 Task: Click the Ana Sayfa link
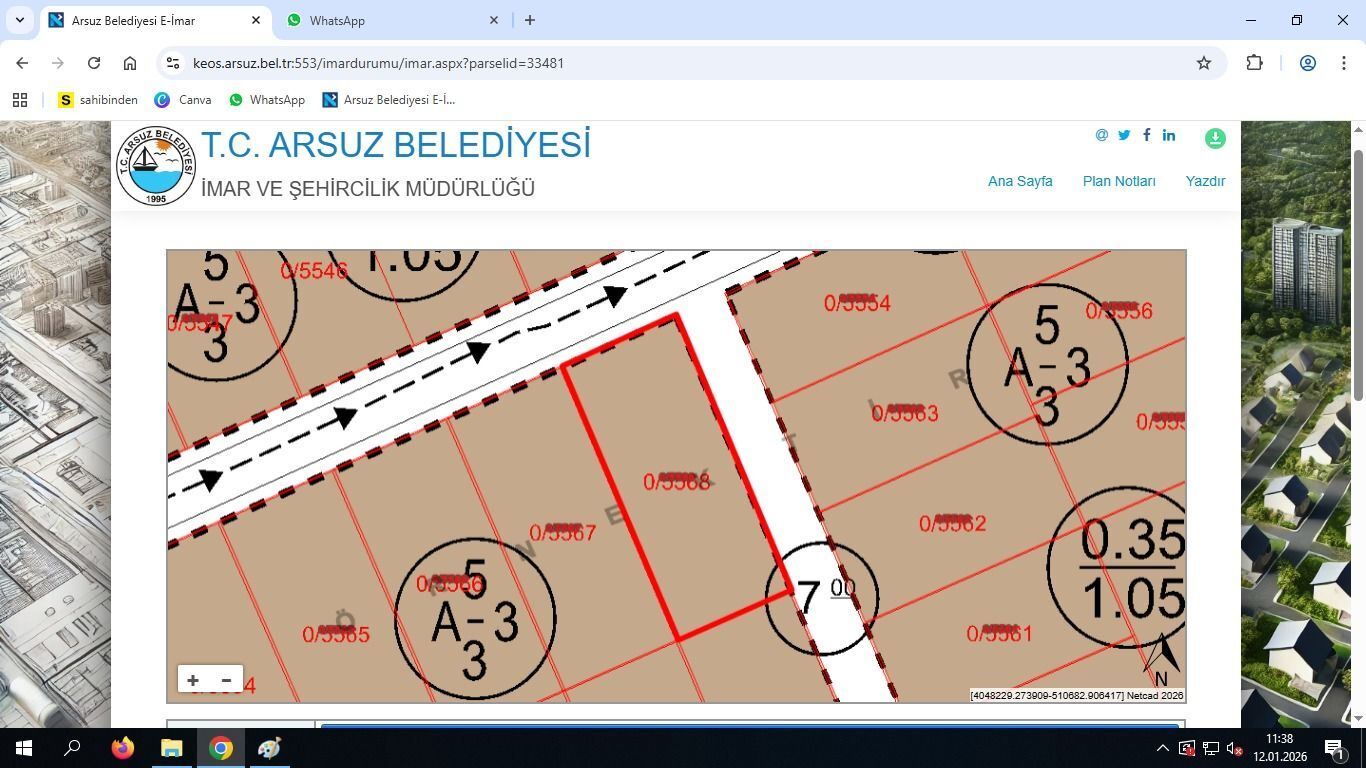1020,181
